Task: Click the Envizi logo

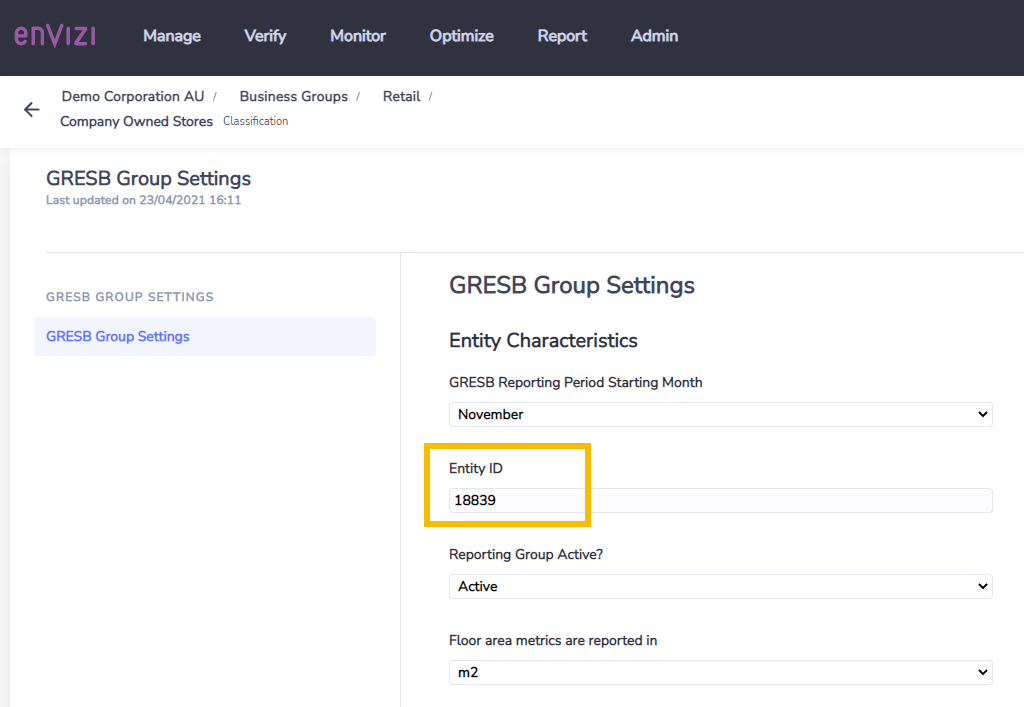Action: coord(56,36)
